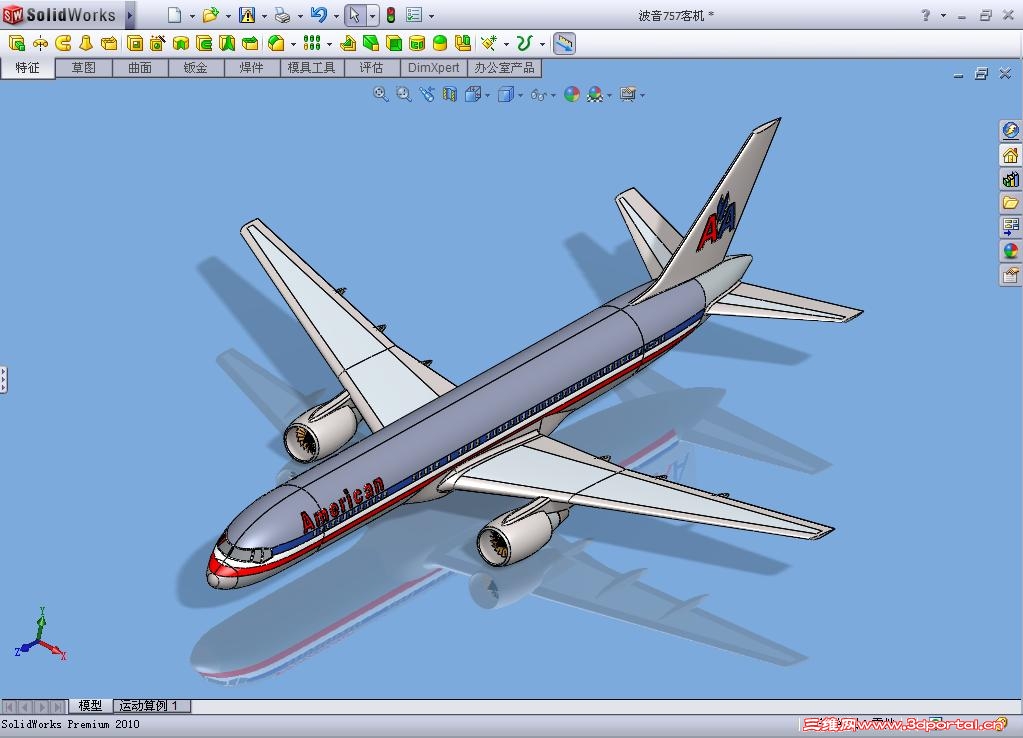The height and width of the screenshot is (738, 1023).
Task: Expand the Fillet dropdown arrow
Action: tap(293, 44)
